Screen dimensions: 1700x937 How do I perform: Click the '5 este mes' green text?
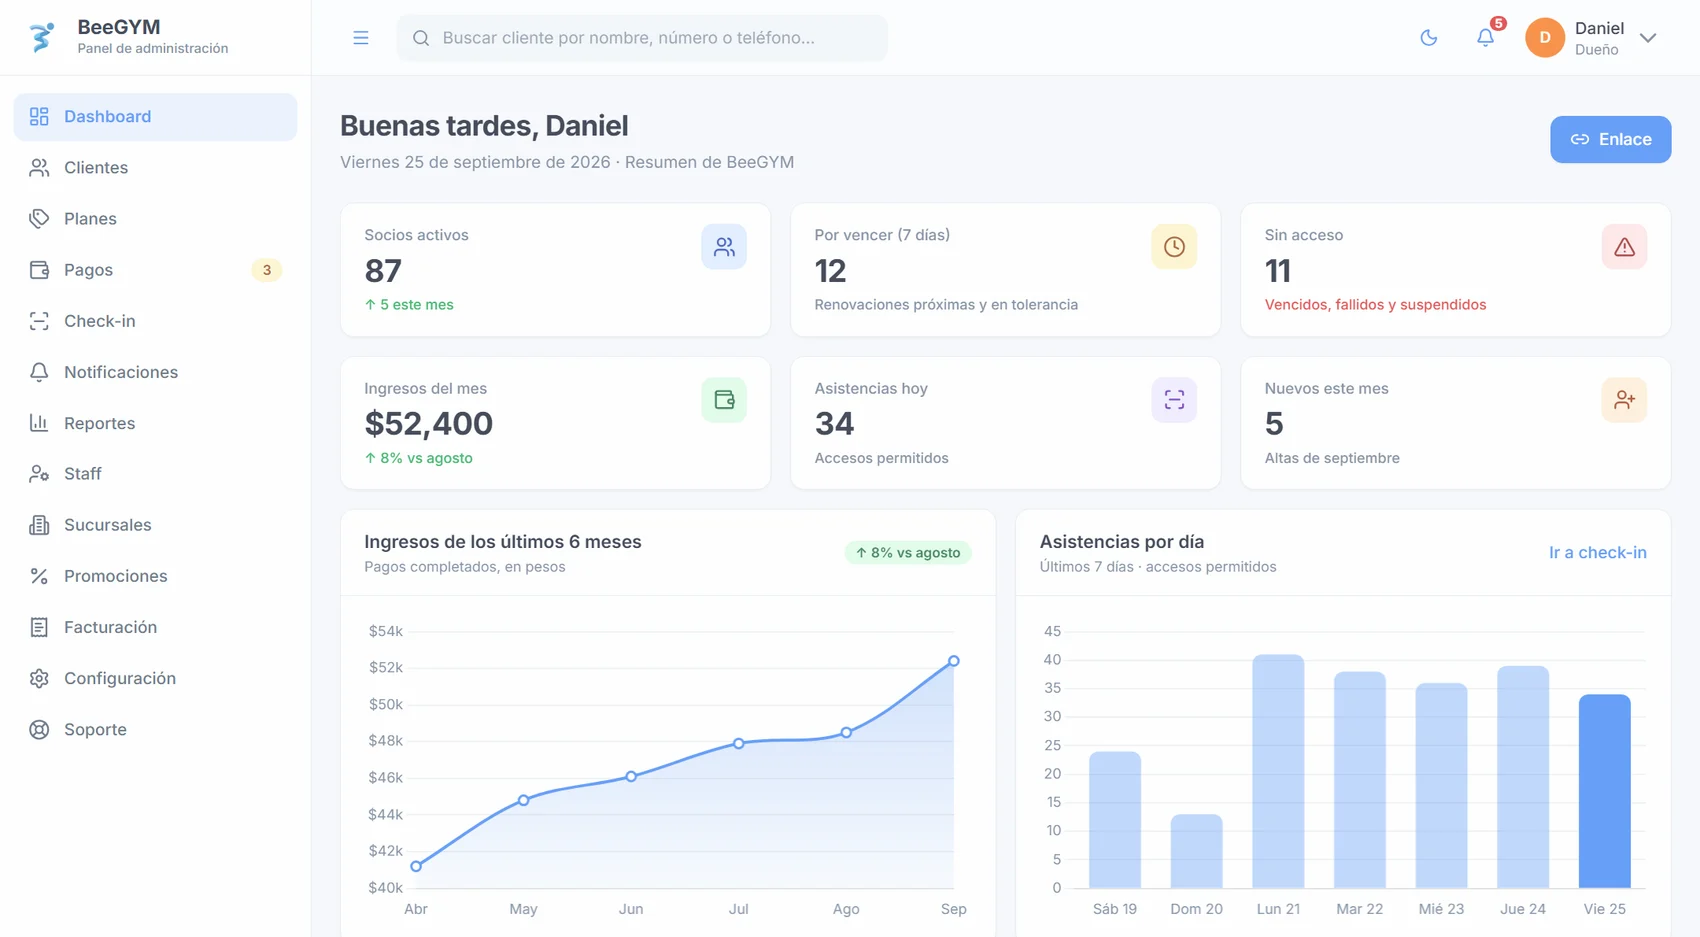pyautogui.click(x=409, y=305)
